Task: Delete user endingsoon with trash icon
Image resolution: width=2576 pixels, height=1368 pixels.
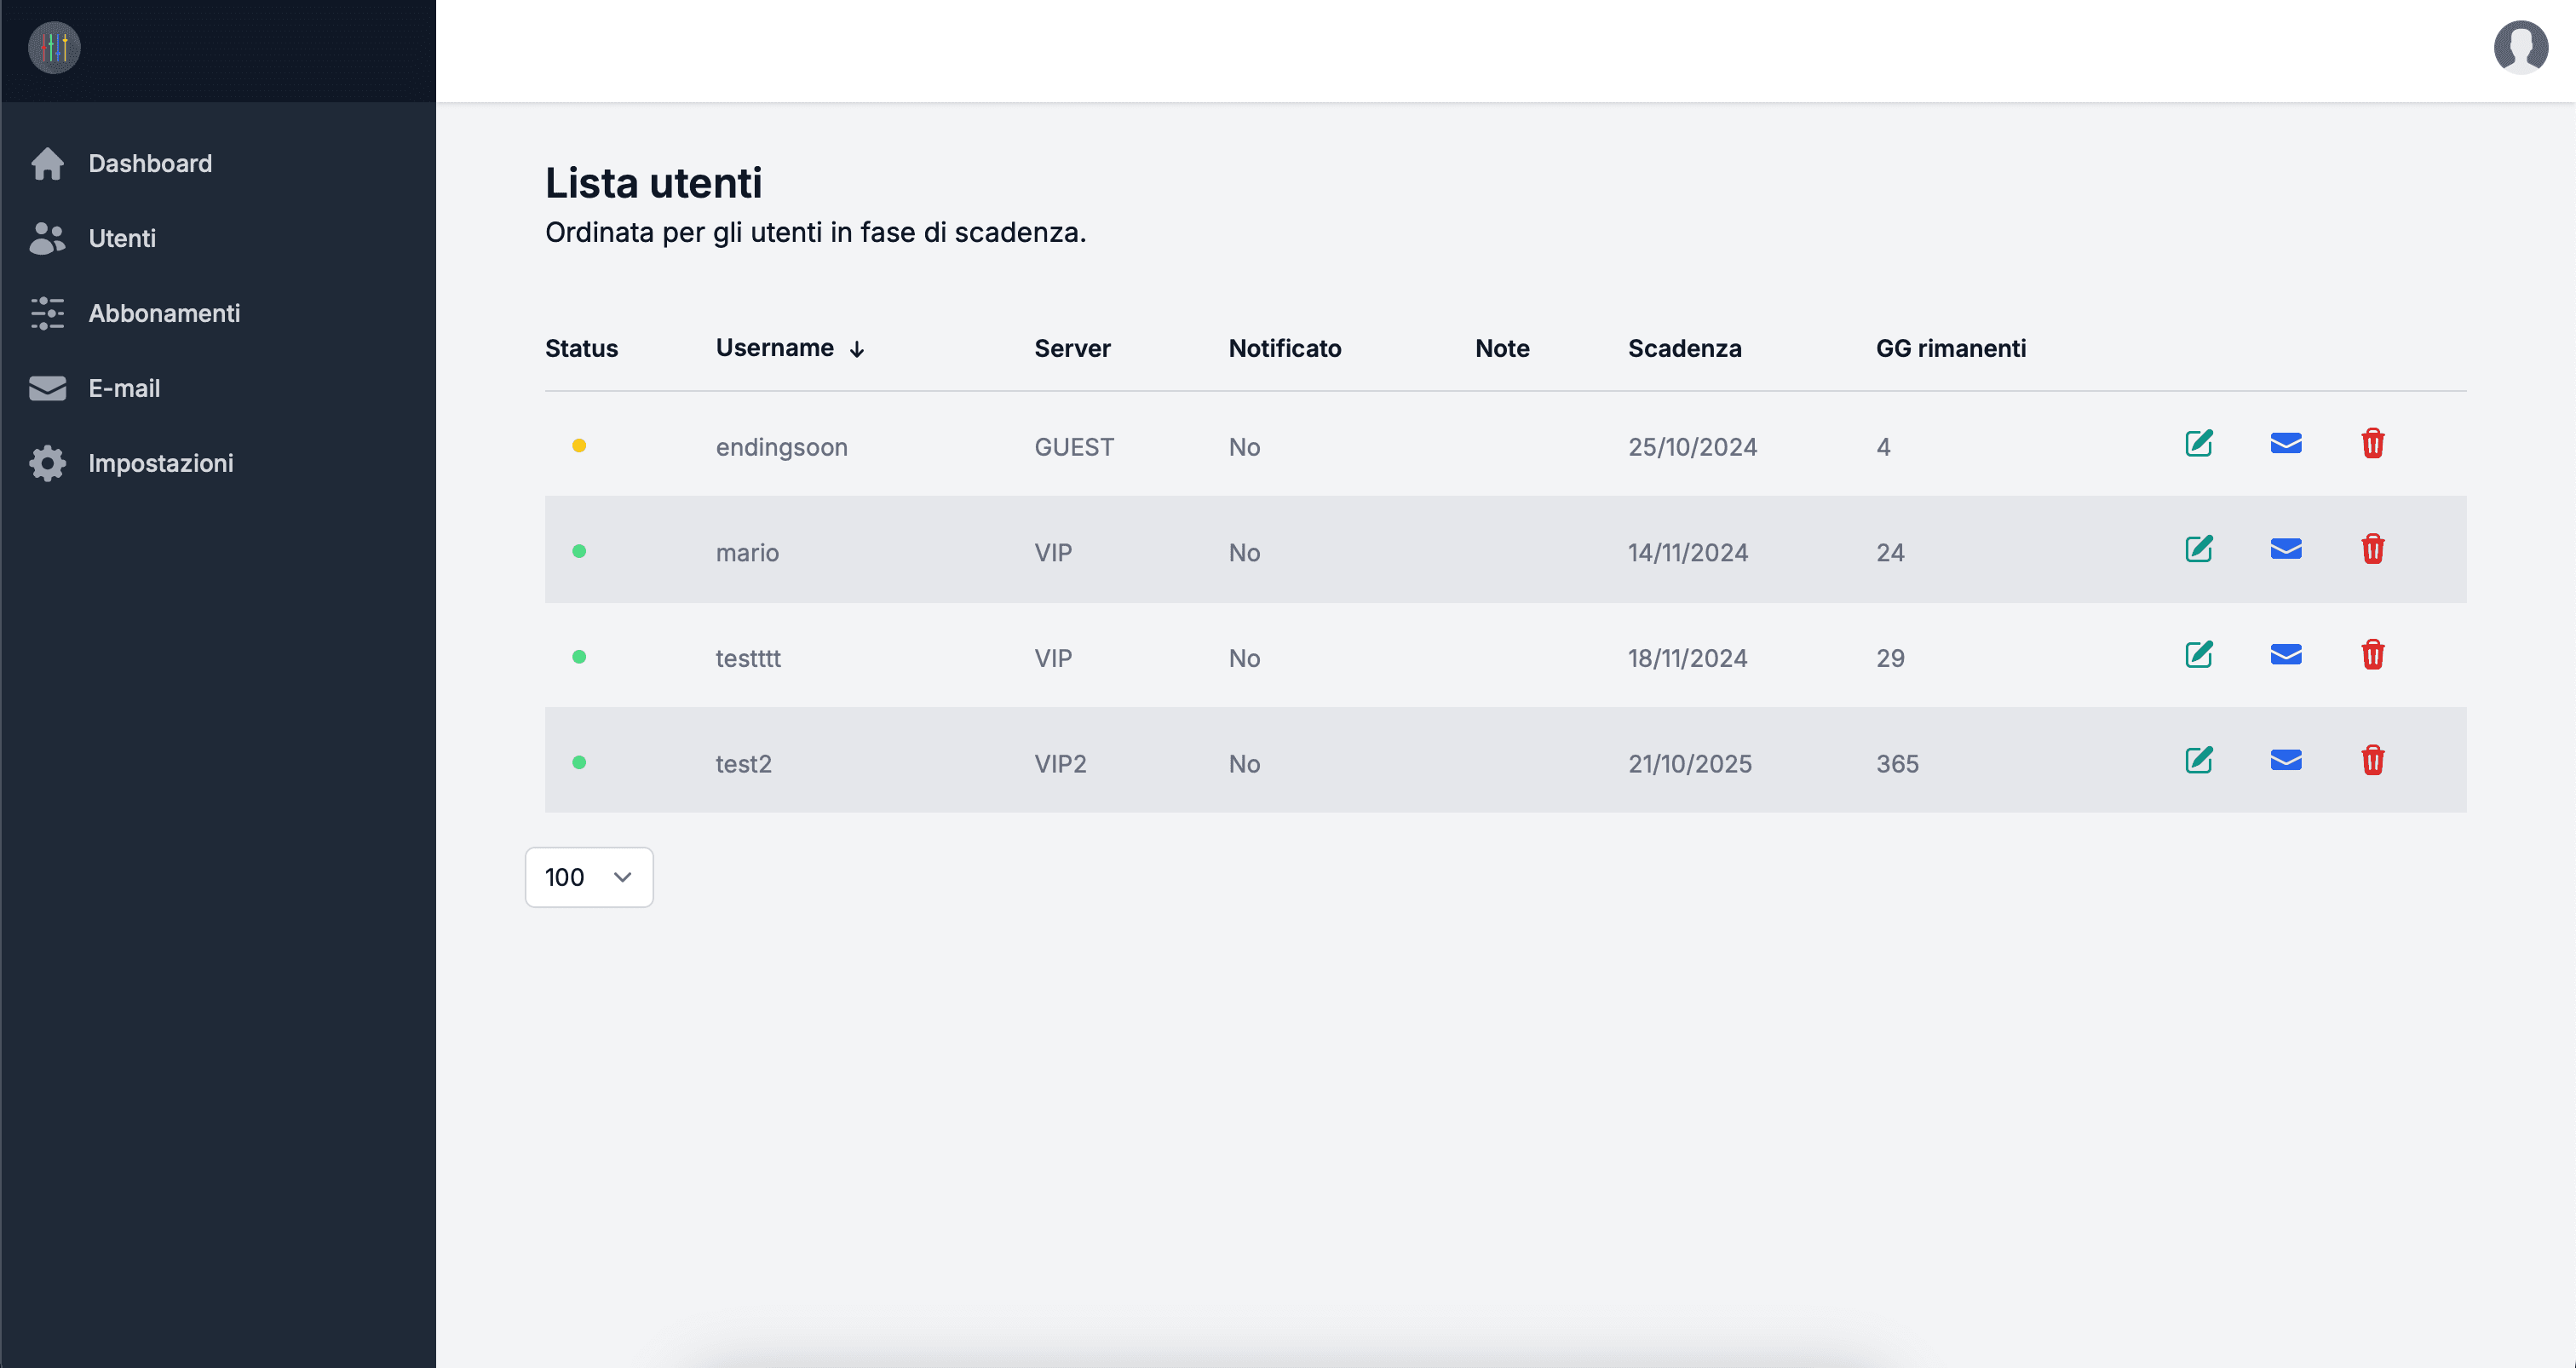Action: [x=2372, y=443]
